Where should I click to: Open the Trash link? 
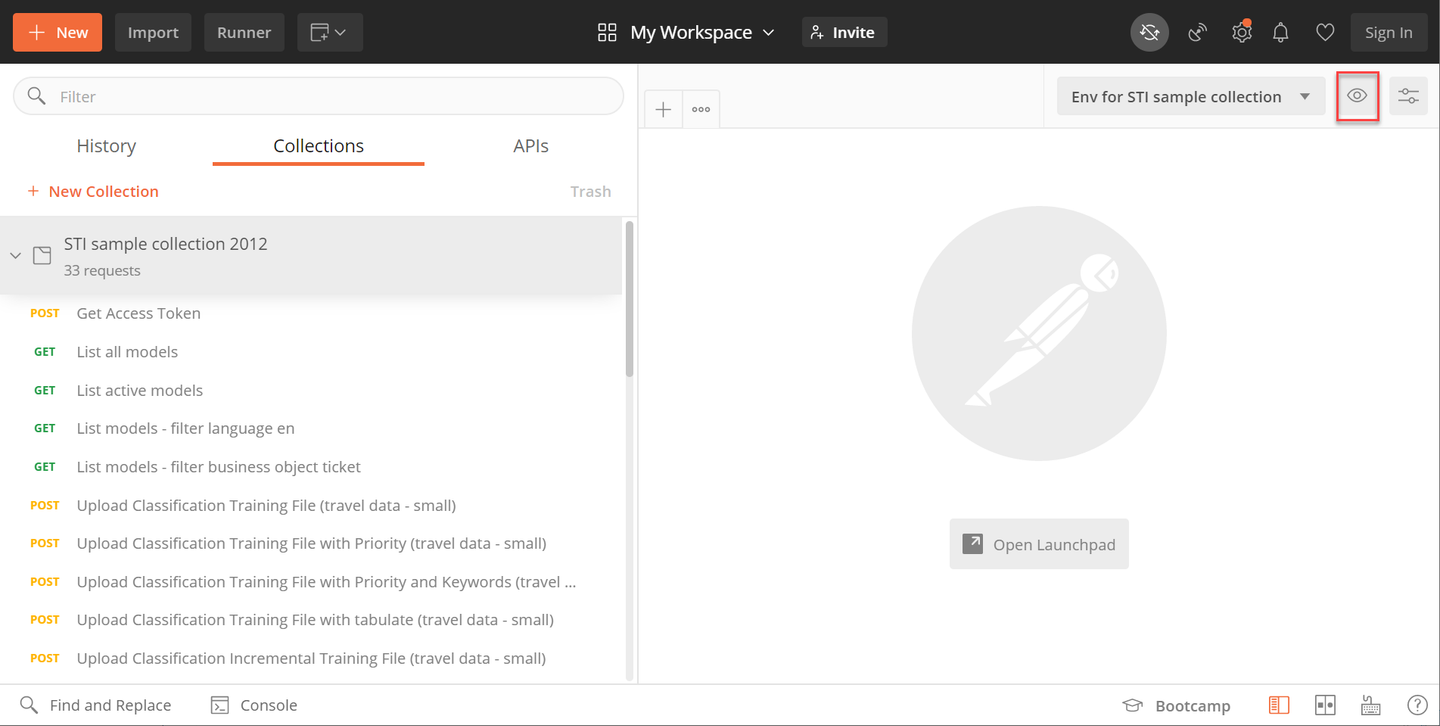590,191
